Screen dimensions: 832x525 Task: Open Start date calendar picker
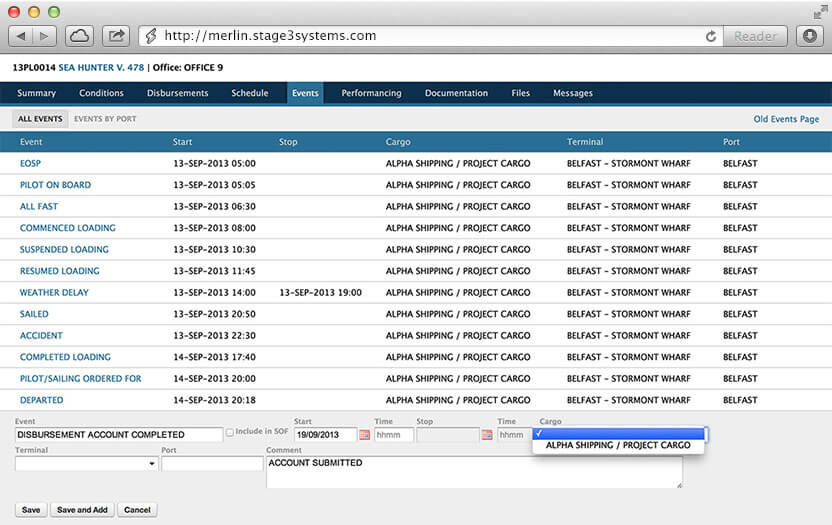coord(364,435)
